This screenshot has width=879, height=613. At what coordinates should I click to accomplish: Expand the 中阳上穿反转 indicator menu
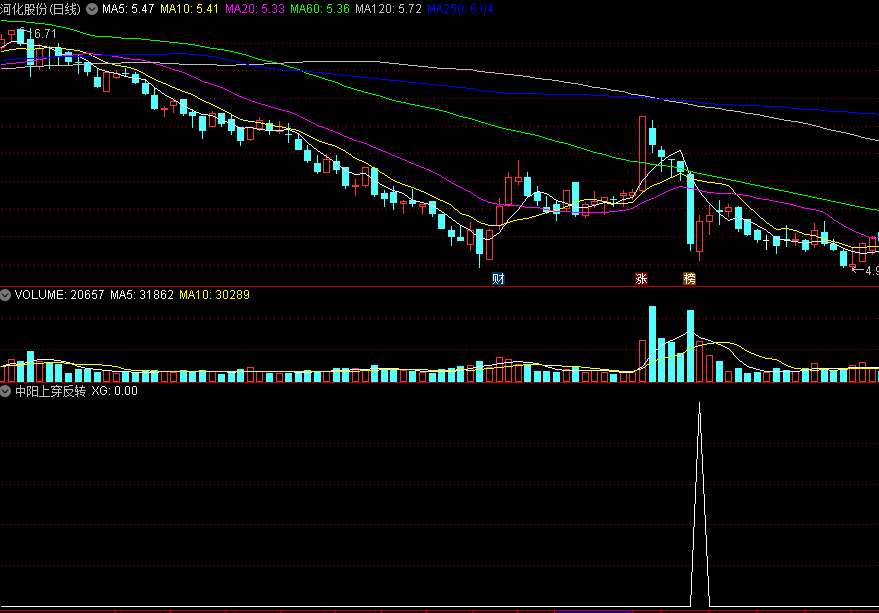coord(6,391)
